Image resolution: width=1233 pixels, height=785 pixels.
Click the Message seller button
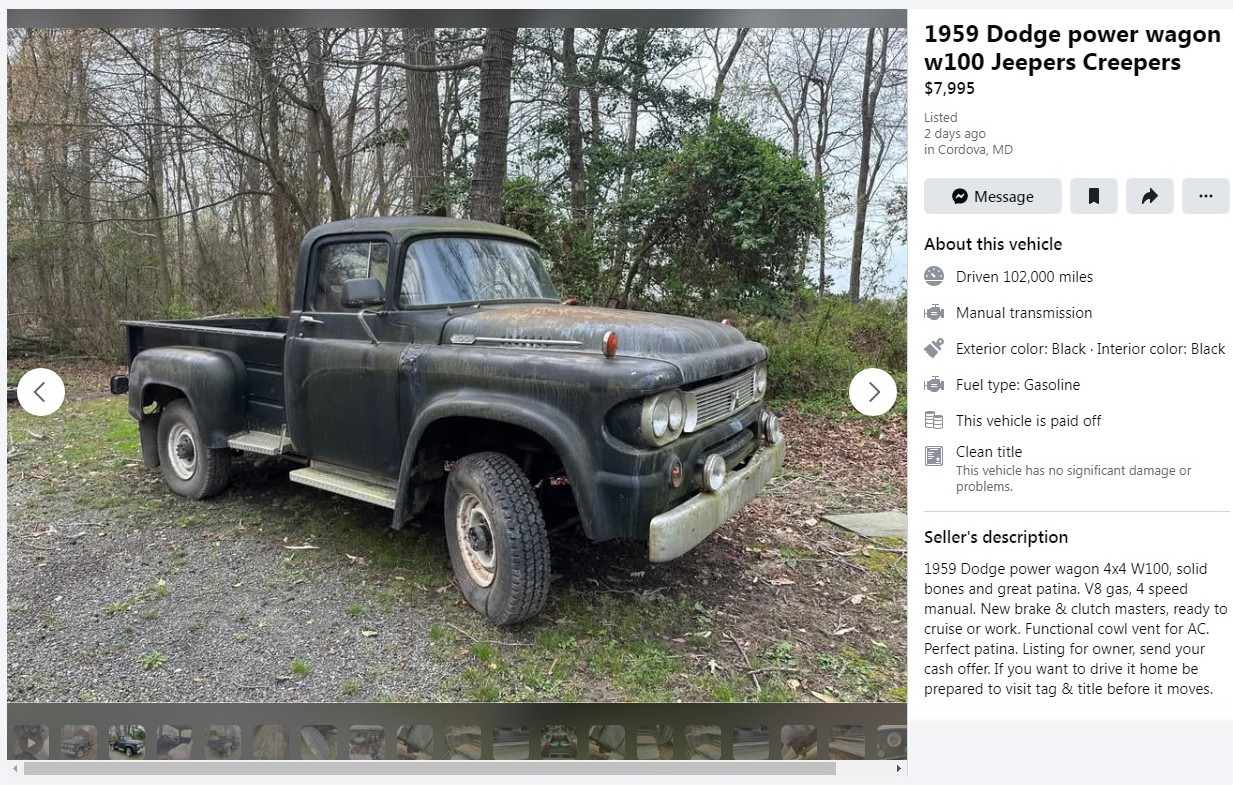[992, 196]
